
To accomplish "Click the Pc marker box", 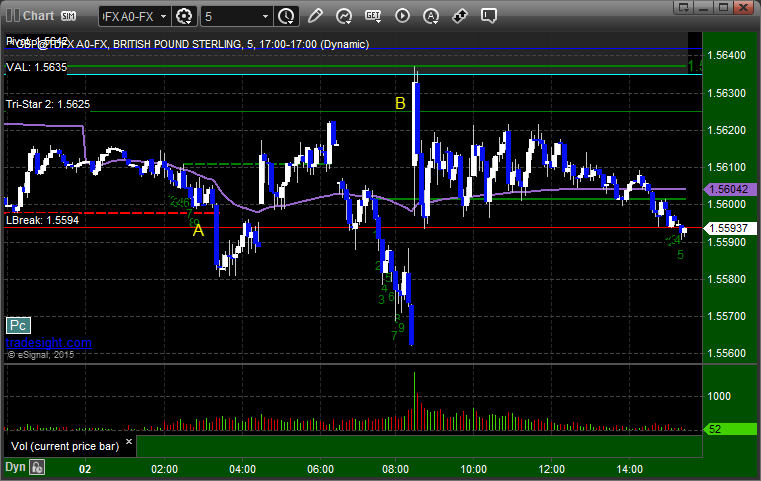I will (18, 325).
